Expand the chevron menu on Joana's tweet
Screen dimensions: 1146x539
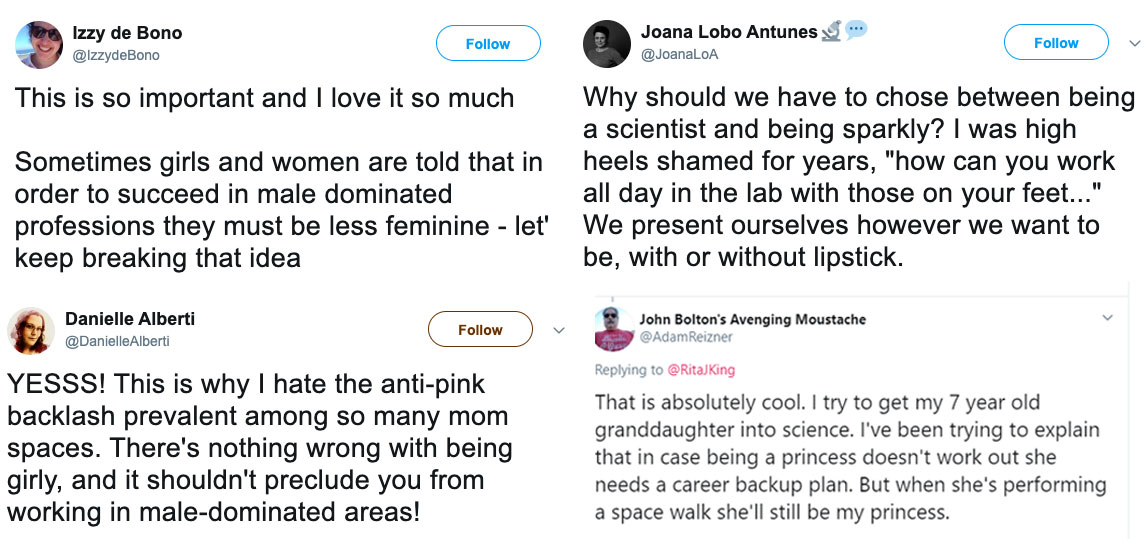(x=1134, y=44)
